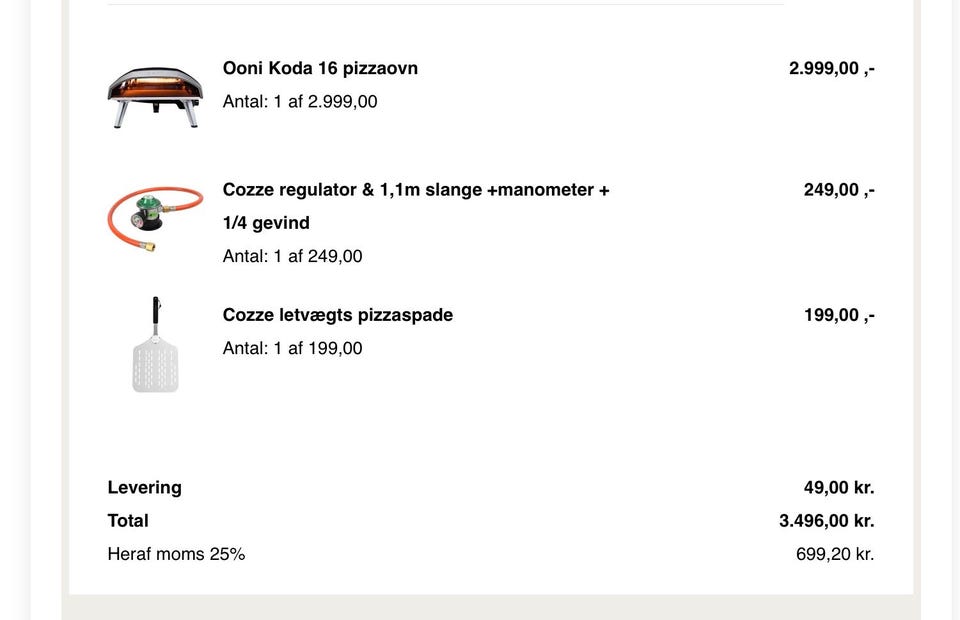This screenshot has width=960, height=620.
Task: Click the 1/4 gevind text line
Action: 266,223
